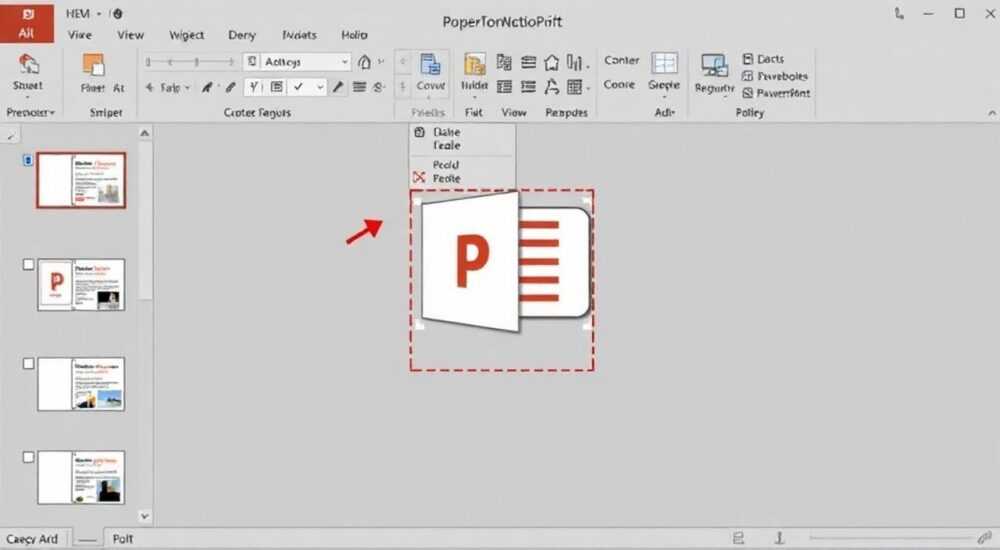Open the quick access arrow next to HEM
The width and height of the screenshot is (1000, 550).
[99, 13]
